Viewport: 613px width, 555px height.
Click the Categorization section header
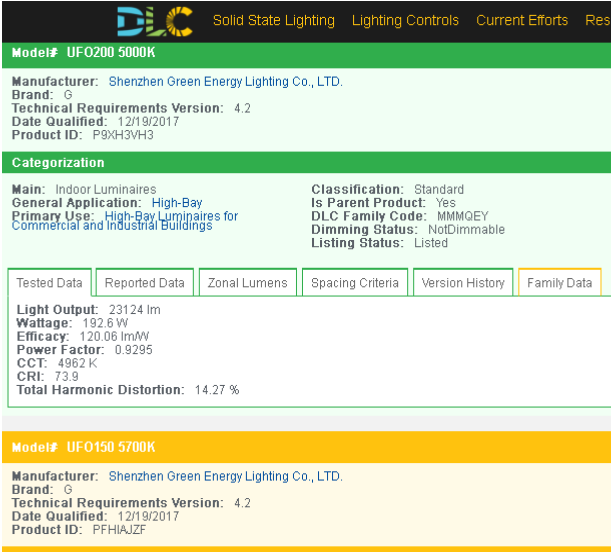(306, 163)
